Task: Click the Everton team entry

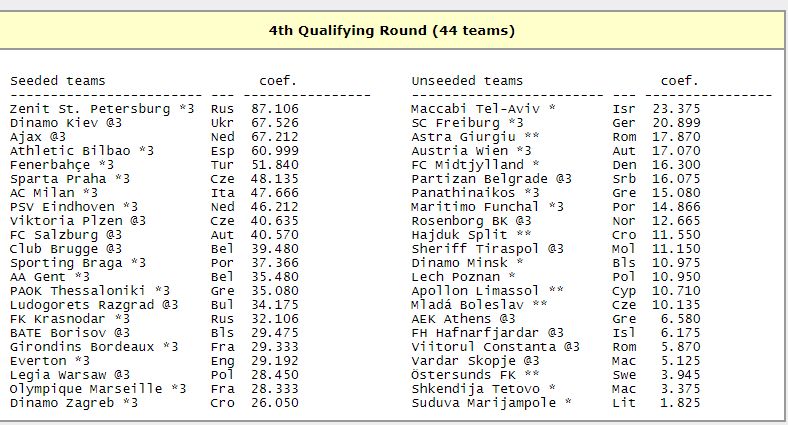Action: coord(50,361)
